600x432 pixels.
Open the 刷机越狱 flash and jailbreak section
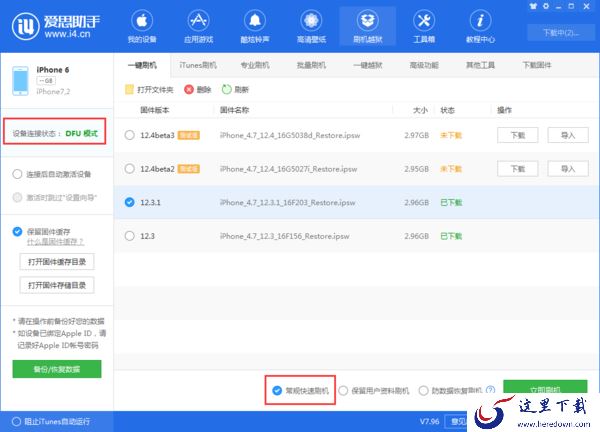click(x=367, y=26)
